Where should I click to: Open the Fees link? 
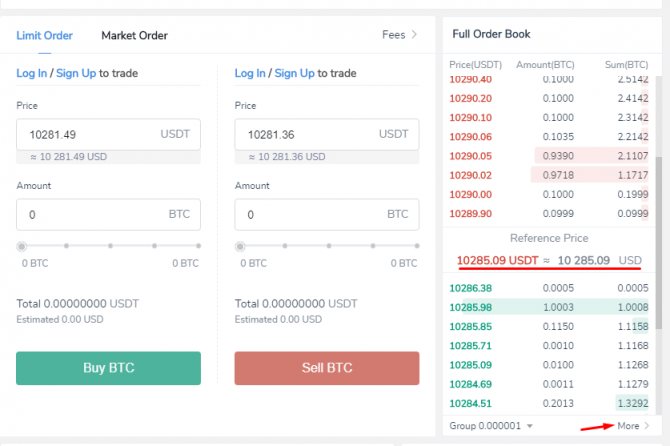[x=394, y=35]
